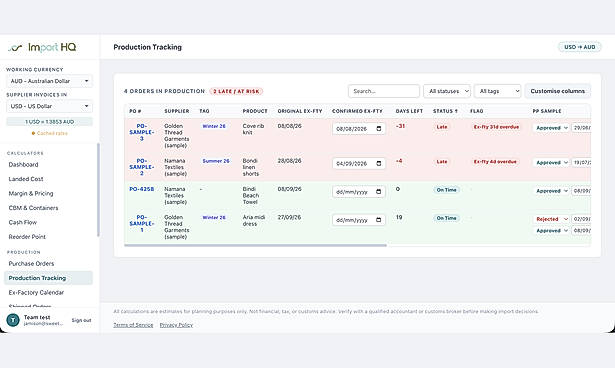The height and width of the screenshot is (368, 615).
Task: Click the Import HQ logo
Action: 42,47
